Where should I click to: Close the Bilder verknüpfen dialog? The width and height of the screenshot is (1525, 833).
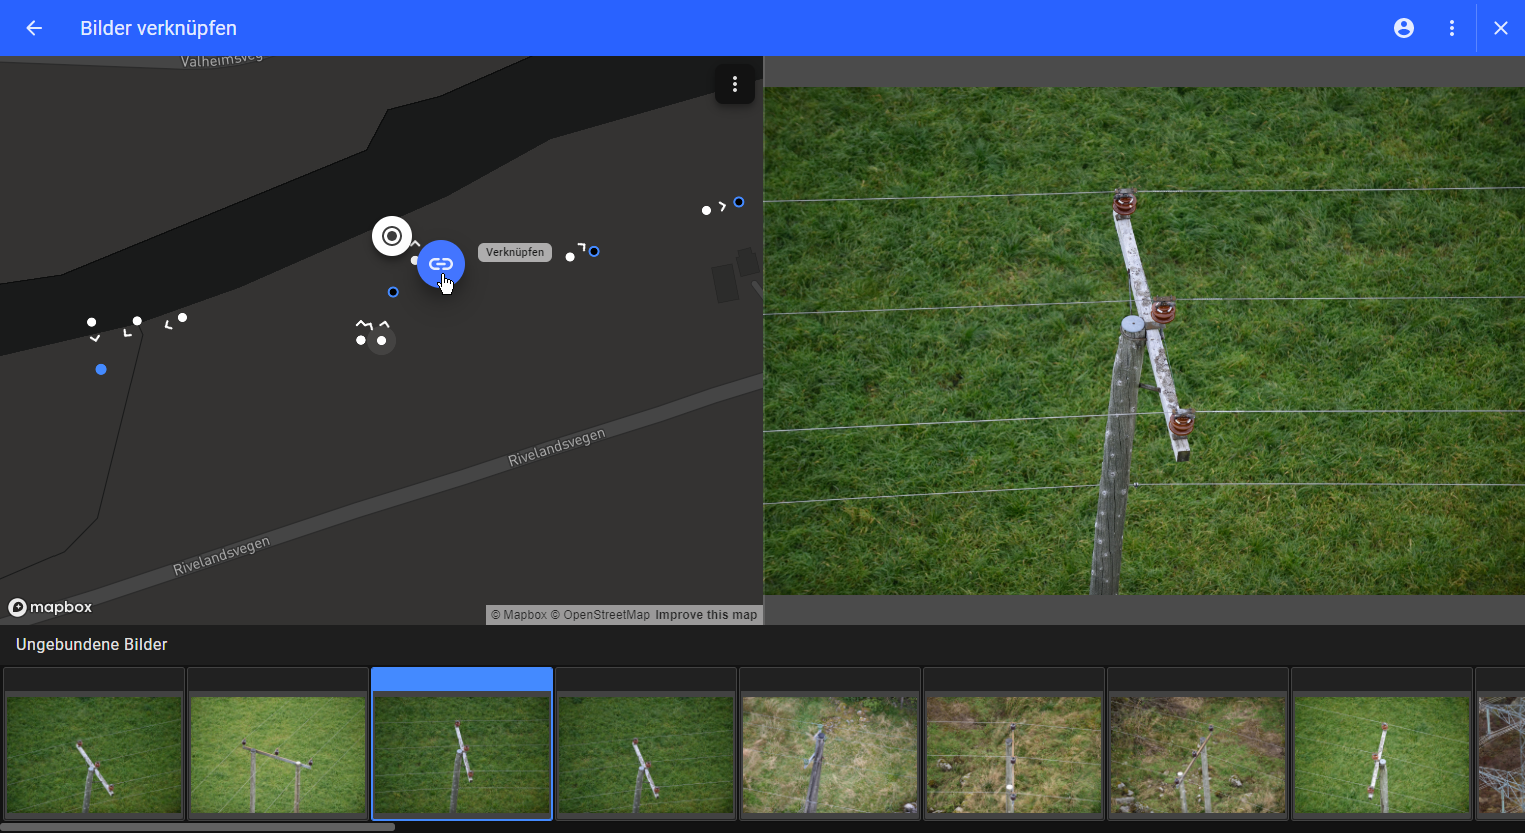pyautogui.click(x=1500, y=28)
